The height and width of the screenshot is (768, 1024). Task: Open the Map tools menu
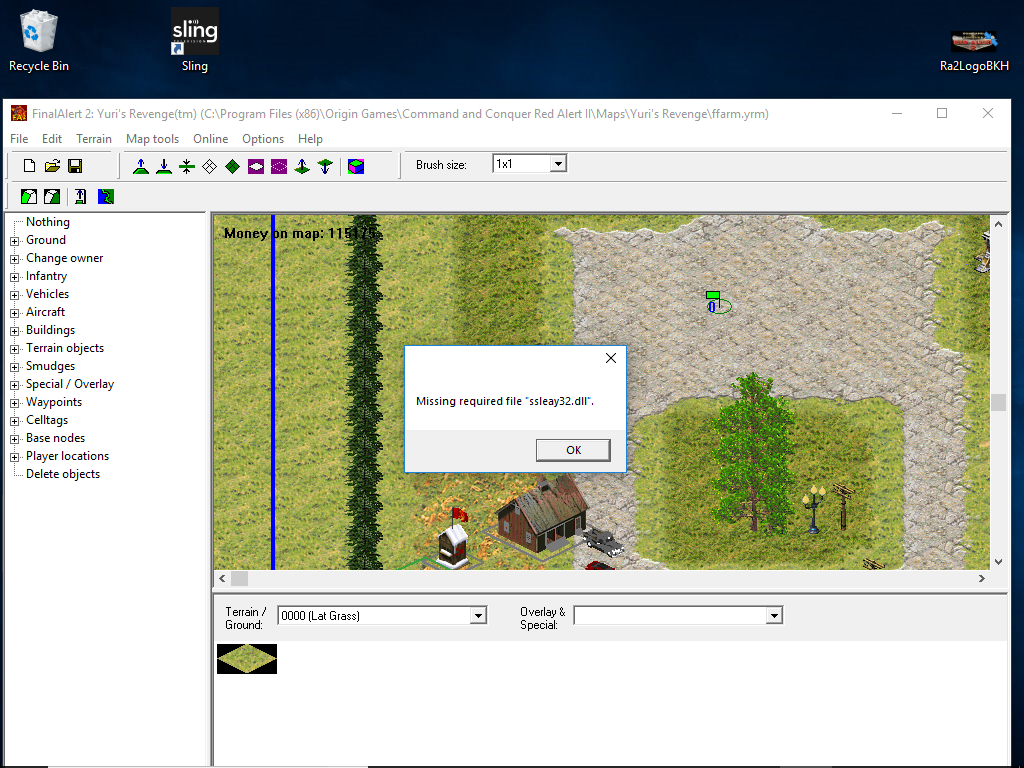[152, 139]
